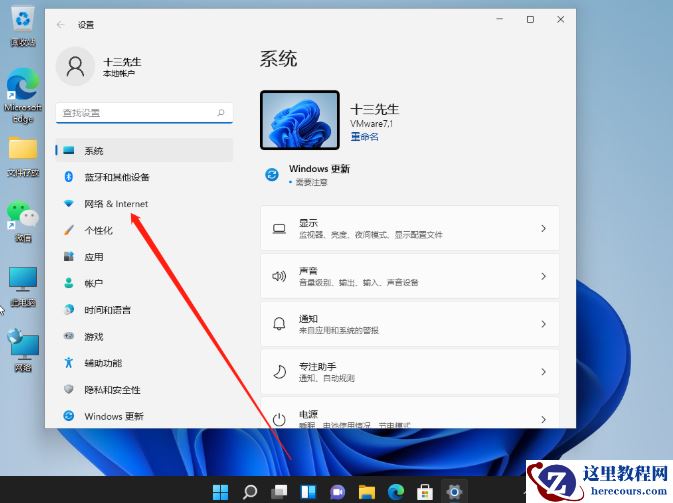The height and width of the screenshot is (503, 673).
Task: Click the 游戏 controller icon
Action: click(69, 336)
